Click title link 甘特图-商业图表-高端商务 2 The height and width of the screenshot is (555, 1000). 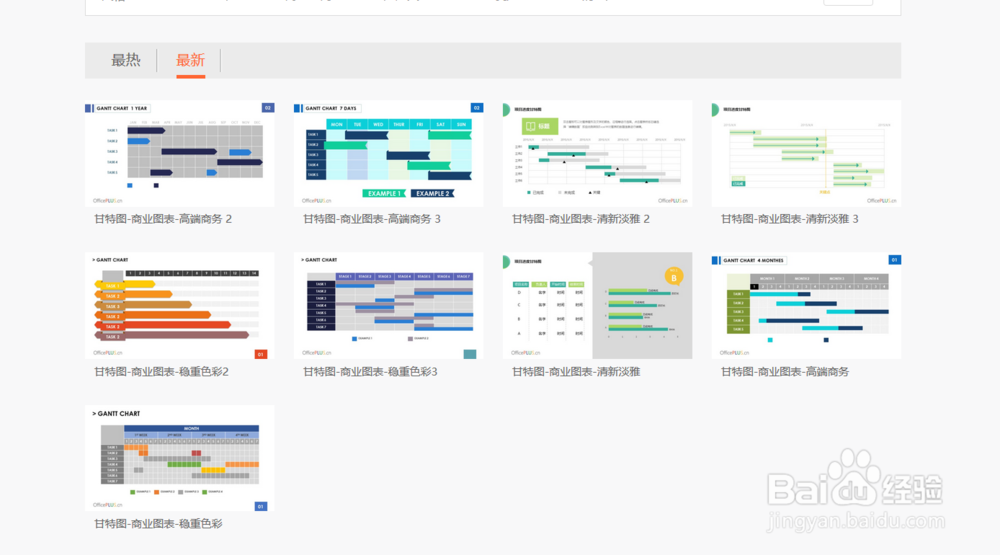pos(163,219)
